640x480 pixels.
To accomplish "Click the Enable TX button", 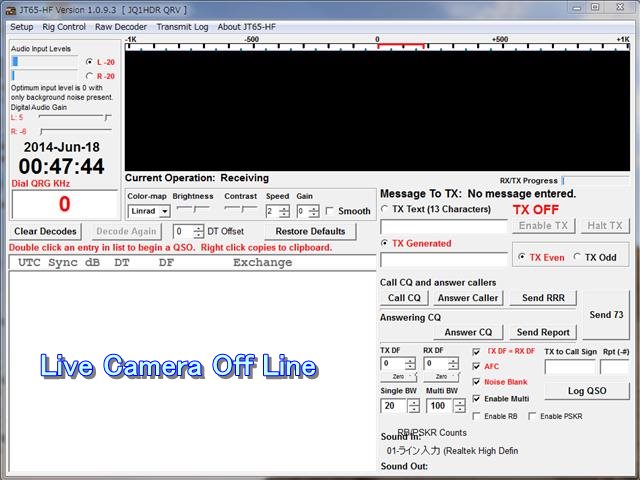I will (x=543, y=226).
